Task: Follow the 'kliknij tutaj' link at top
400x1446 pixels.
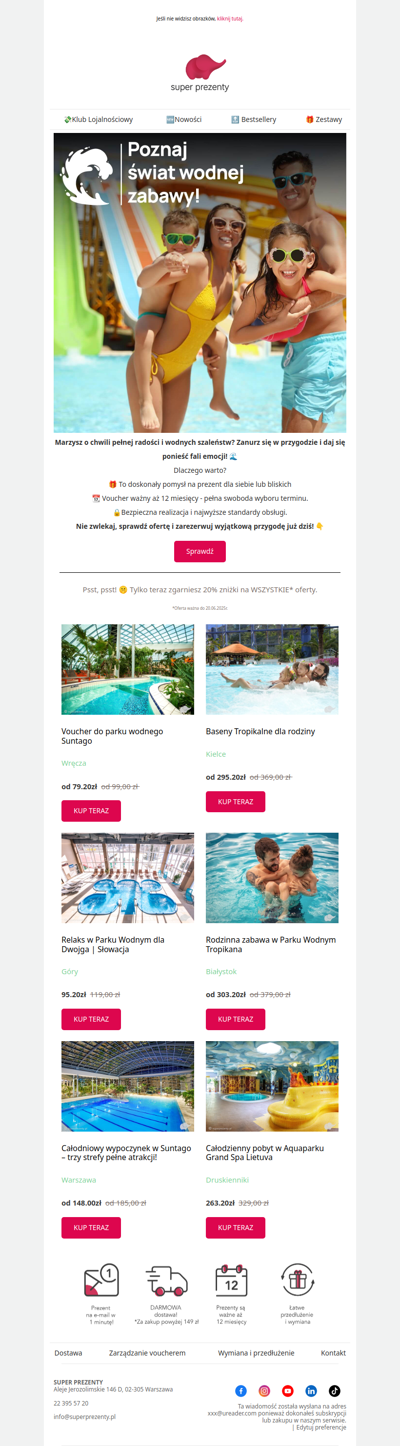Action: (x=230, y=18)
